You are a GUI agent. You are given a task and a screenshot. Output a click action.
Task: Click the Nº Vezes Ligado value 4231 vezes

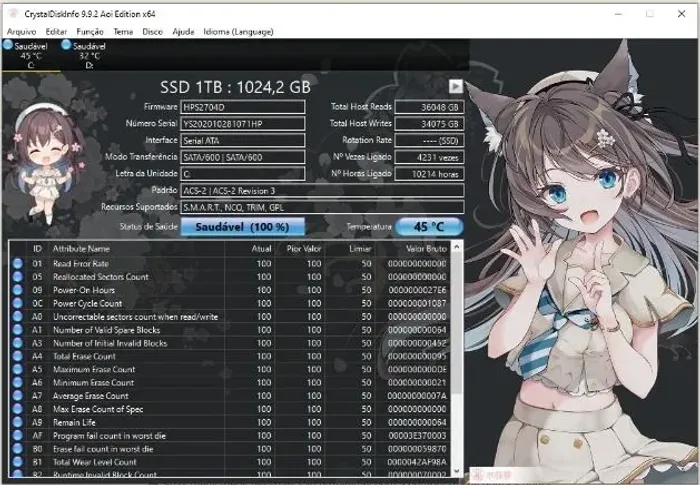(x=429, y=157)
